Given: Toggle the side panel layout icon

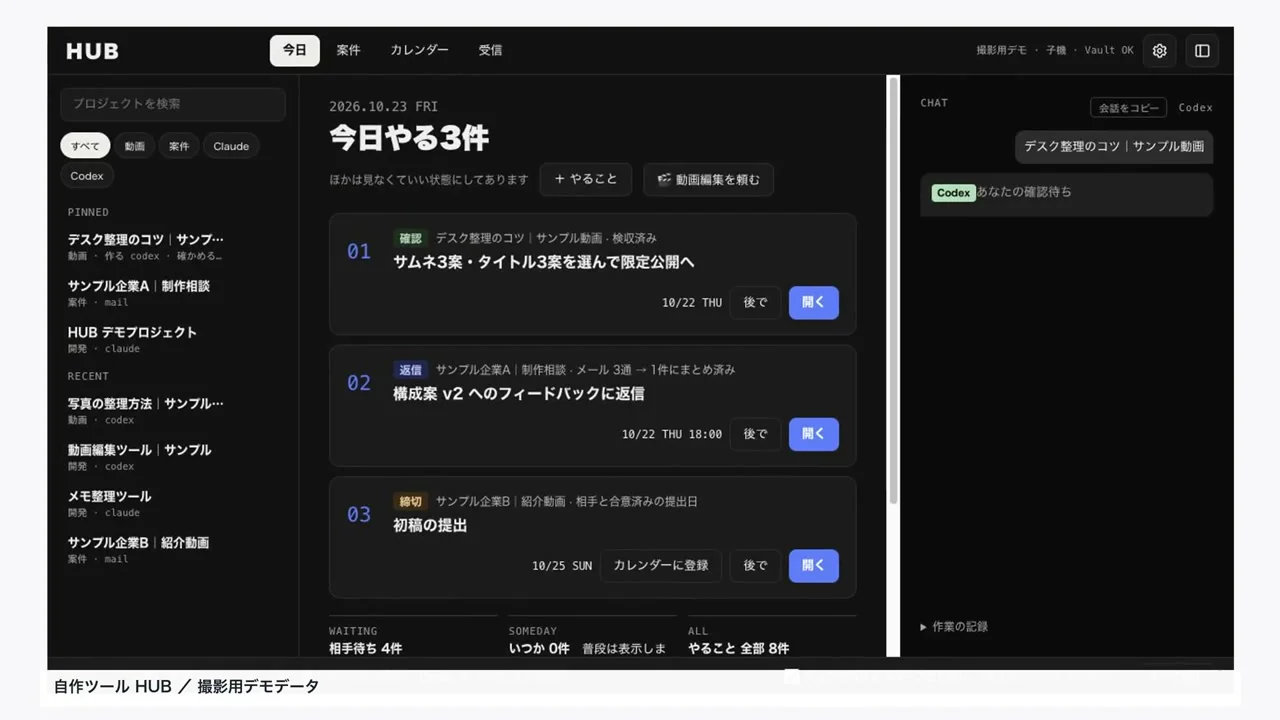Looking at the screenshot, I should [x=1202, y=50].
